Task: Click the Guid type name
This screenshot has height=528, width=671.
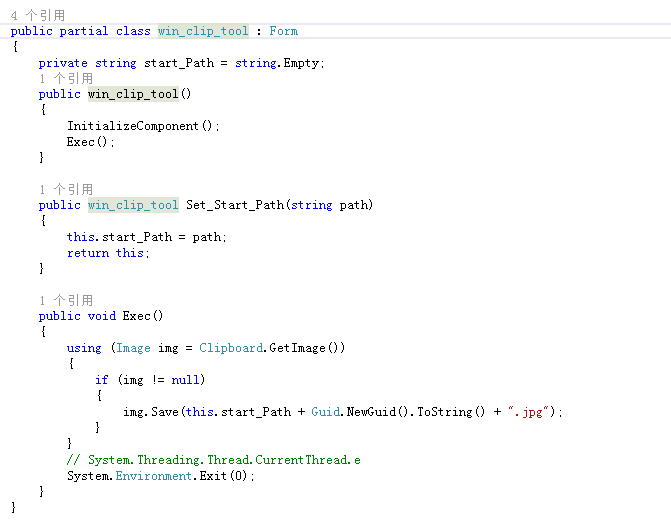Action: tap(325, 412)
